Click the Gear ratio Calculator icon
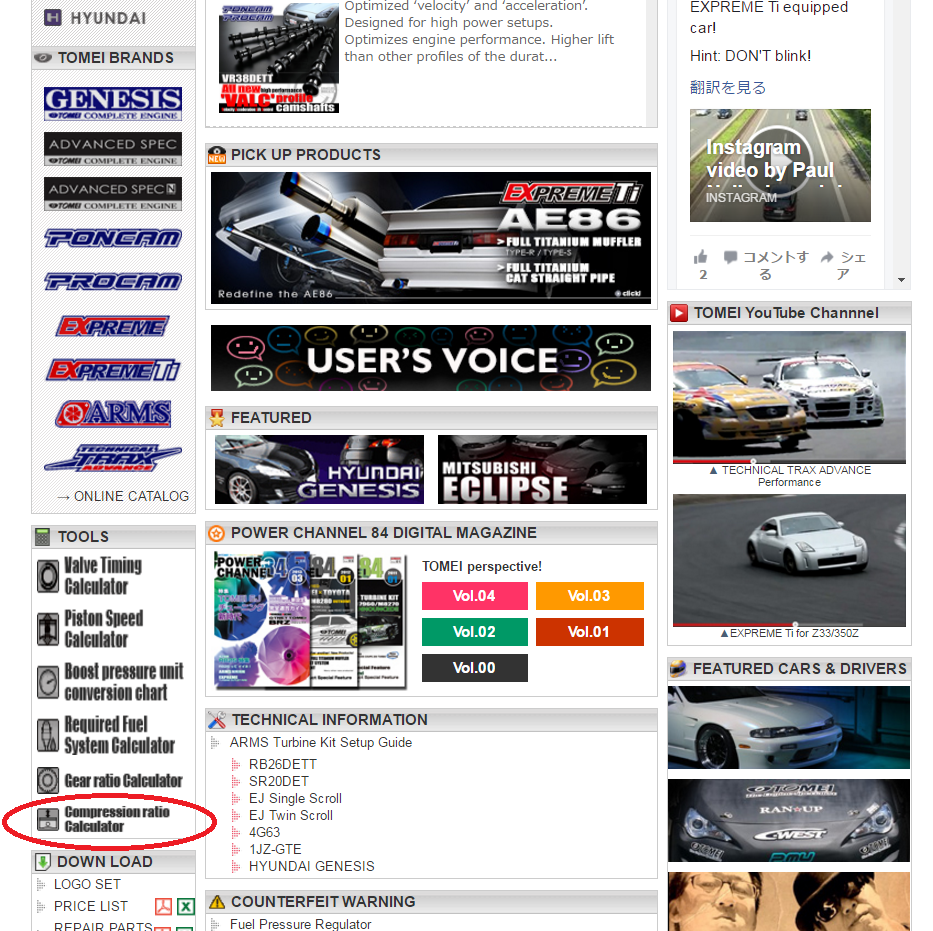This screenshot has width=933, height=931. pos(48,780)
